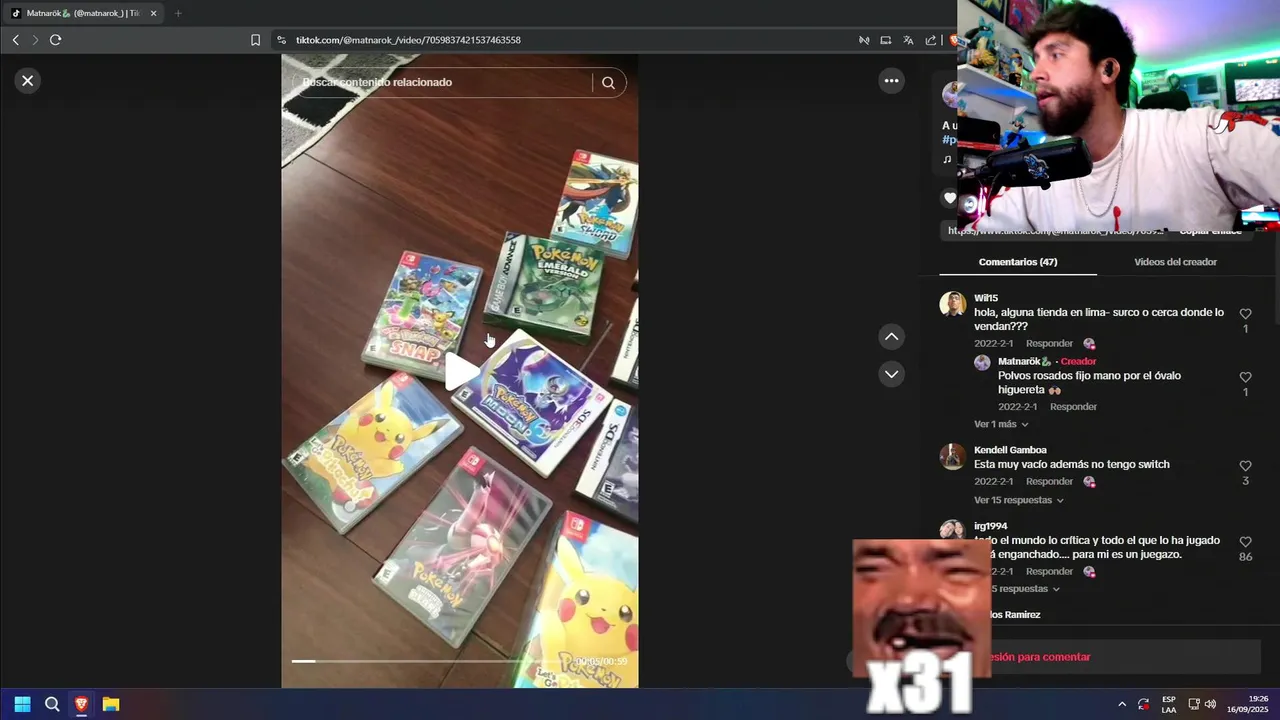Image resolution: width=1280 pixels, height=720 pixels.
Task: Click the Brave browser taskbar icon
Action: coord(81,704)
